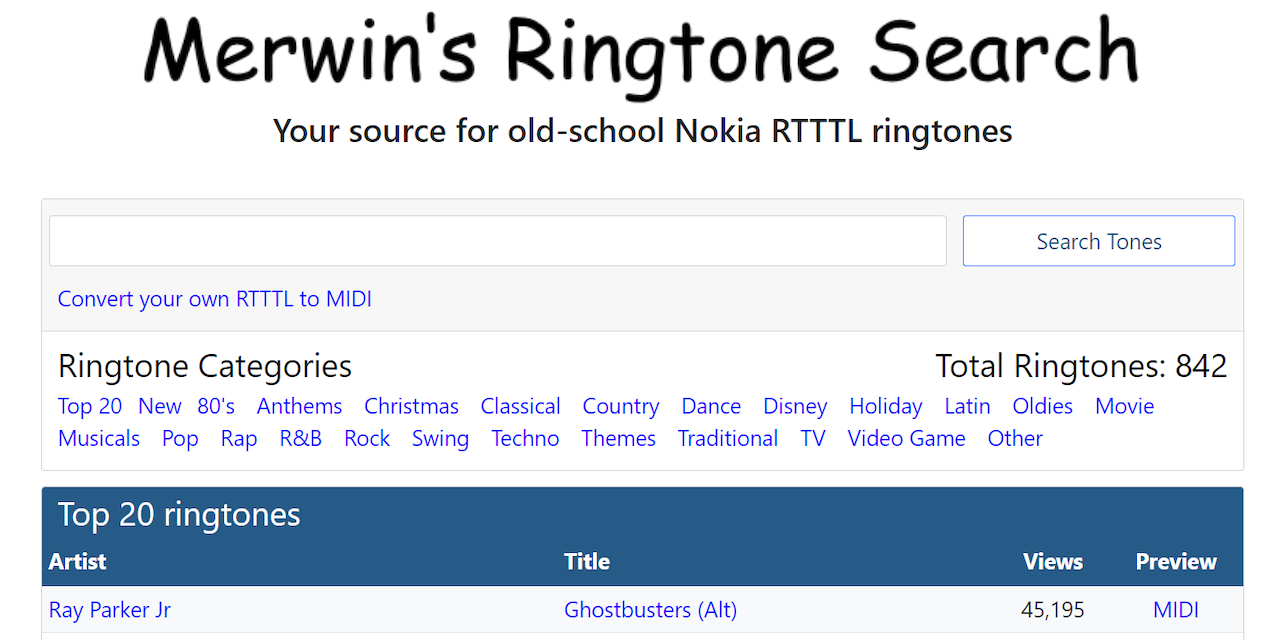The image size is (1280, 640).
Task: Select the Oldies category
Action: pos(1042,406)
